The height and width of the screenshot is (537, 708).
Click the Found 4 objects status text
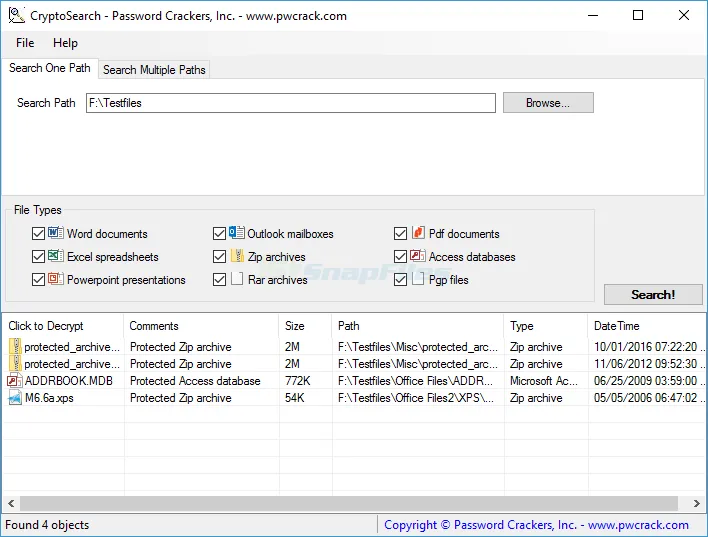tap(47, 525)
